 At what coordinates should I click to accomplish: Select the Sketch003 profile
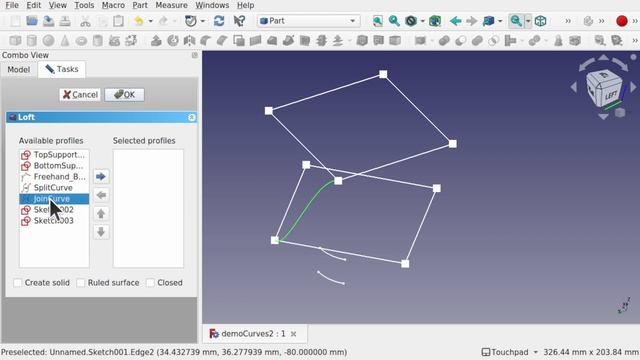tap(54, 221)
